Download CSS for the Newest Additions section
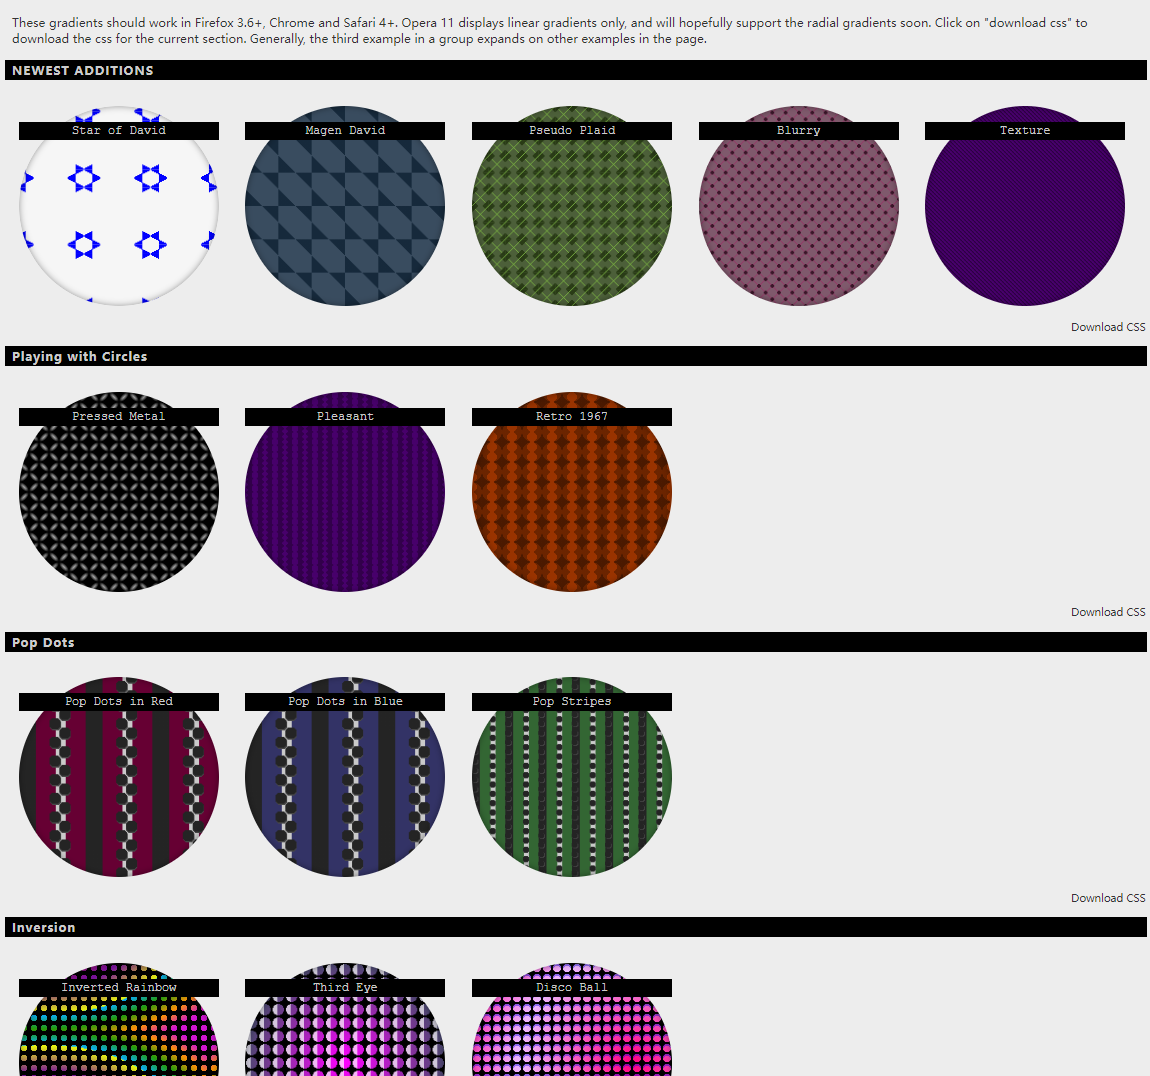 click(x=1107, y=327)
